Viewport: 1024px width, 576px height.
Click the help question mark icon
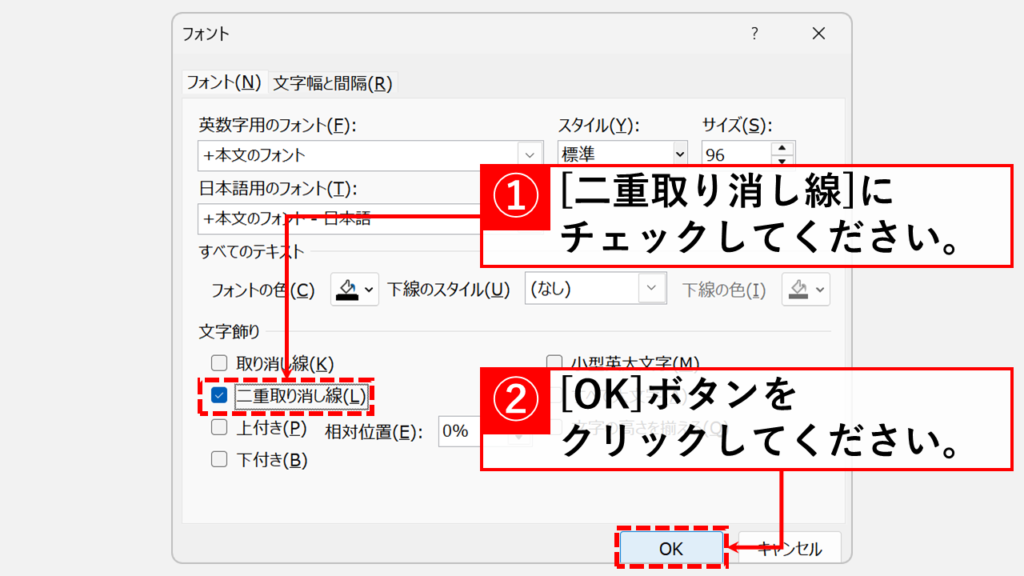755,34
